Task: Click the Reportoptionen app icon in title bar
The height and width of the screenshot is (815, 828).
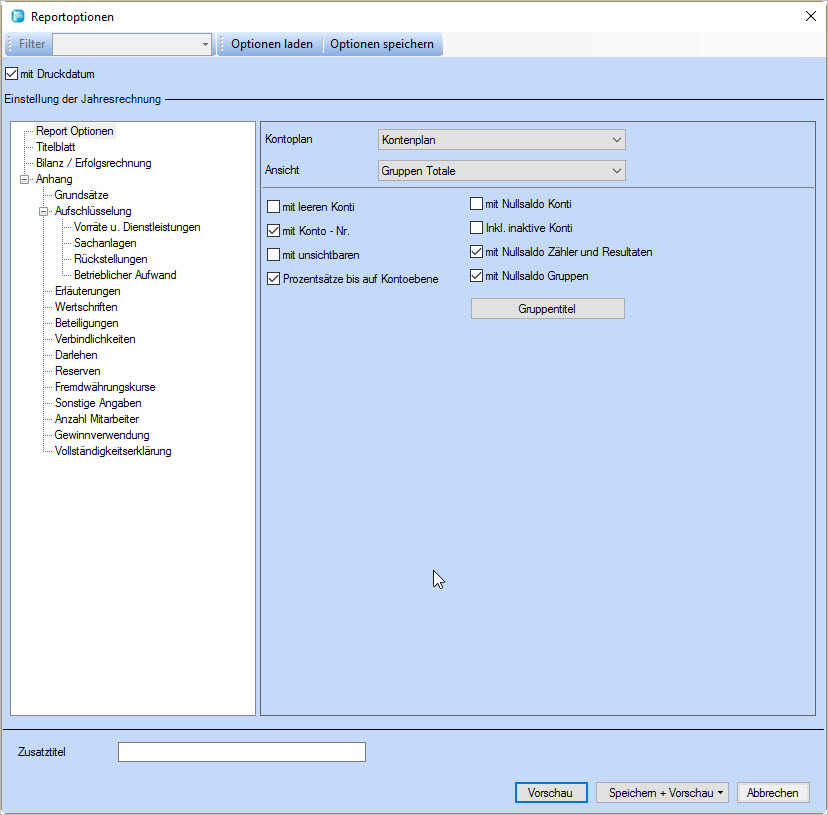Action: [17, 16]
